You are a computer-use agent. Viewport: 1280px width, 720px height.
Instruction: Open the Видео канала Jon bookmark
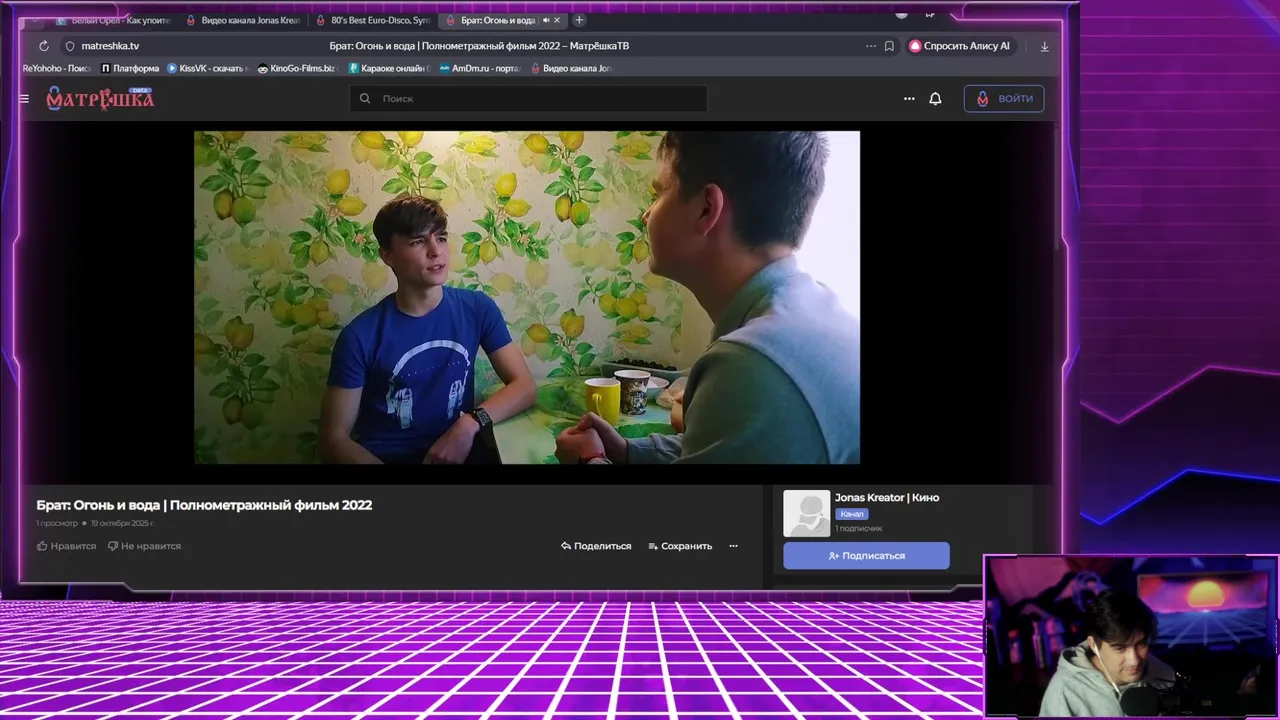pyautogui.click(x=571, y=69)
